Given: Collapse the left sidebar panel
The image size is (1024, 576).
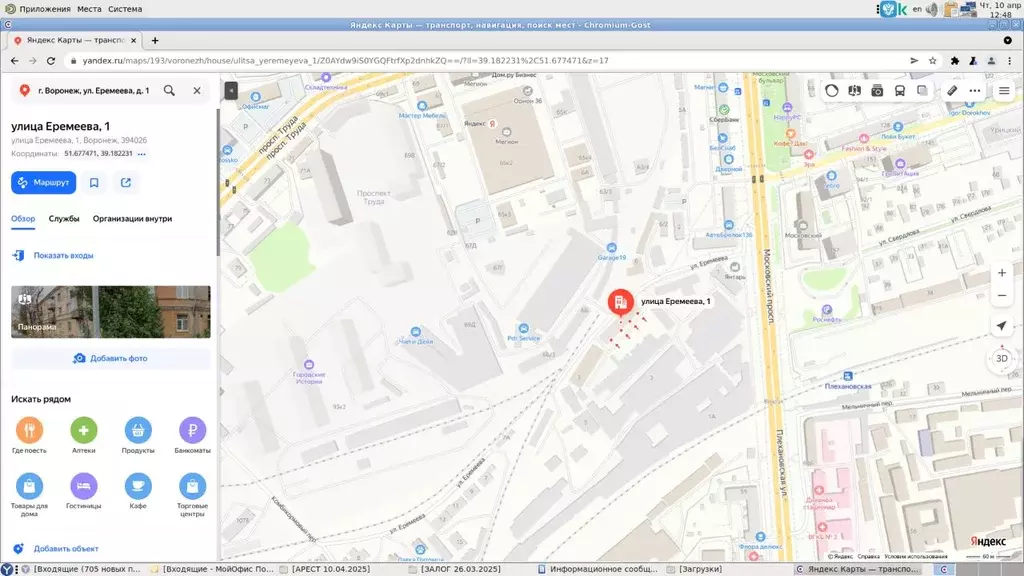Looking at the screenshot, I should click(231, 90).
